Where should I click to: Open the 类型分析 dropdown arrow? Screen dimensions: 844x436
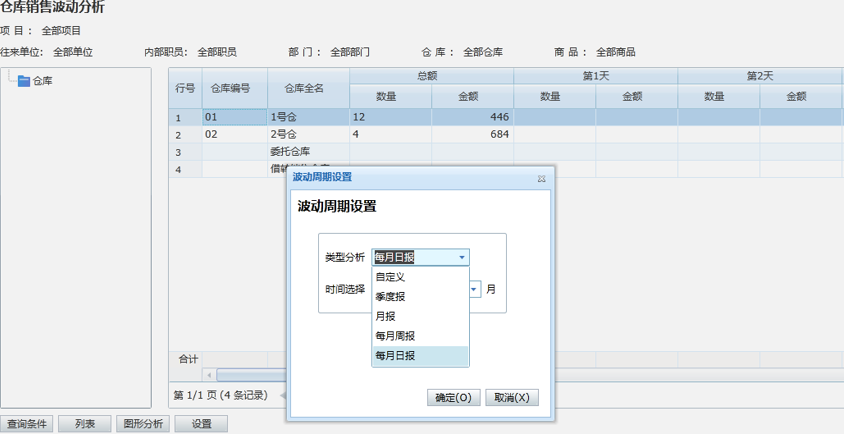point(462,257)
